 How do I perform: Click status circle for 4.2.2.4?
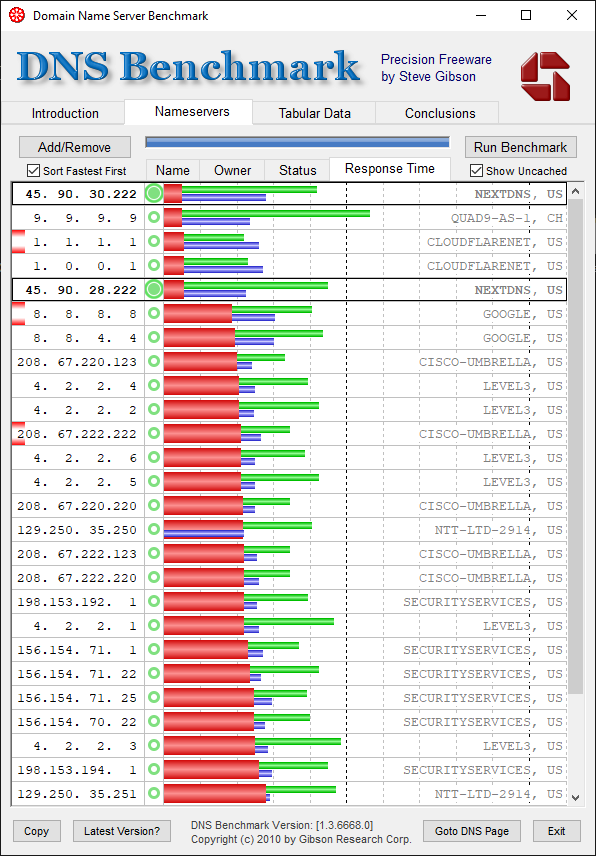154,385
